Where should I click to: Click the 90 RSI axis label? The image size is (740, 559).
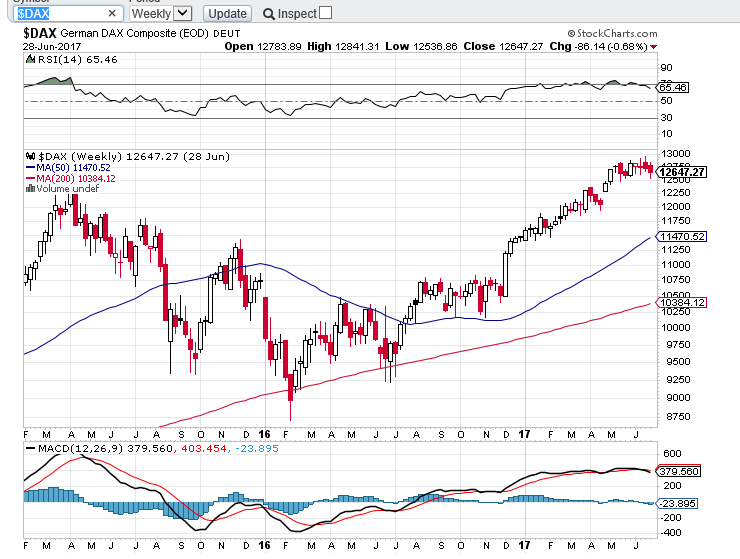667,68
